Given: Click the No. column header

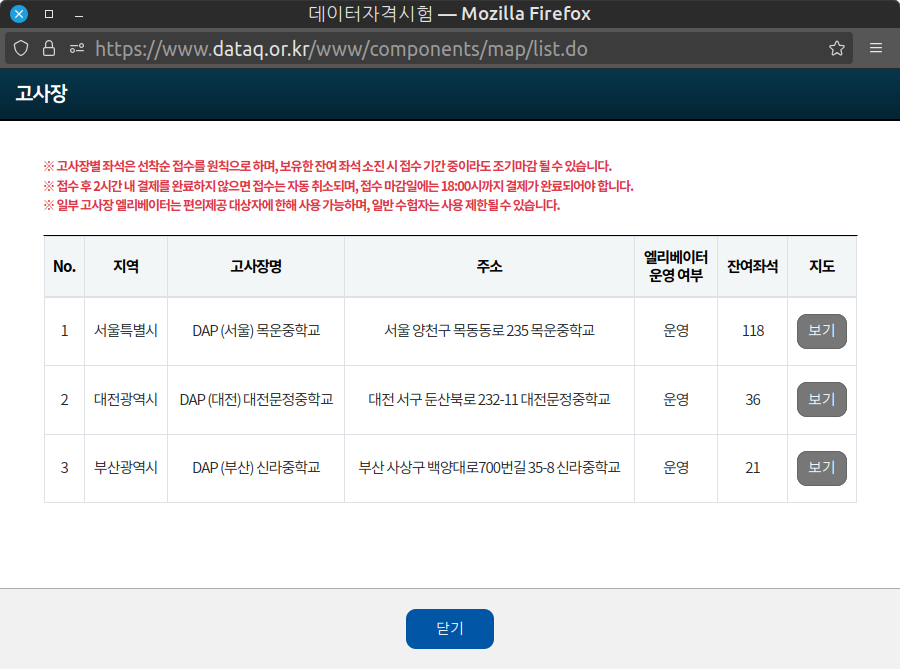Looking at the screenshot, I should pos(64,266).
